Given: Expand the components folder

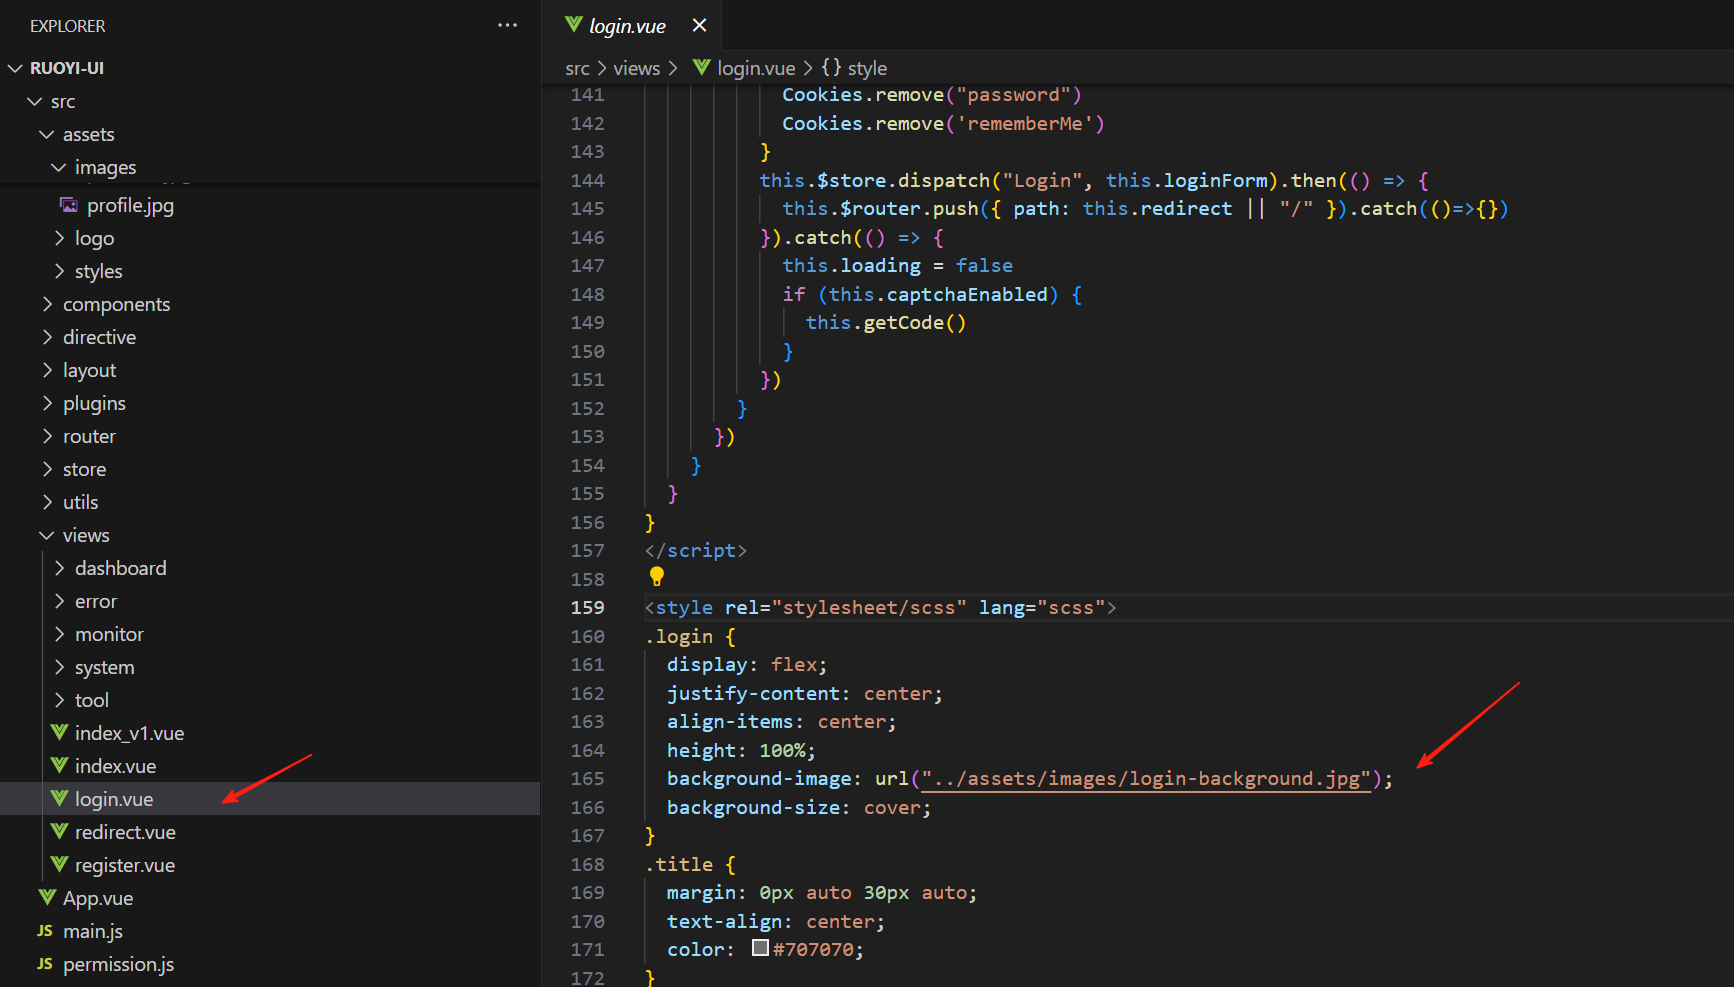Looking at the screenshot, I should [x=116, y=304].
